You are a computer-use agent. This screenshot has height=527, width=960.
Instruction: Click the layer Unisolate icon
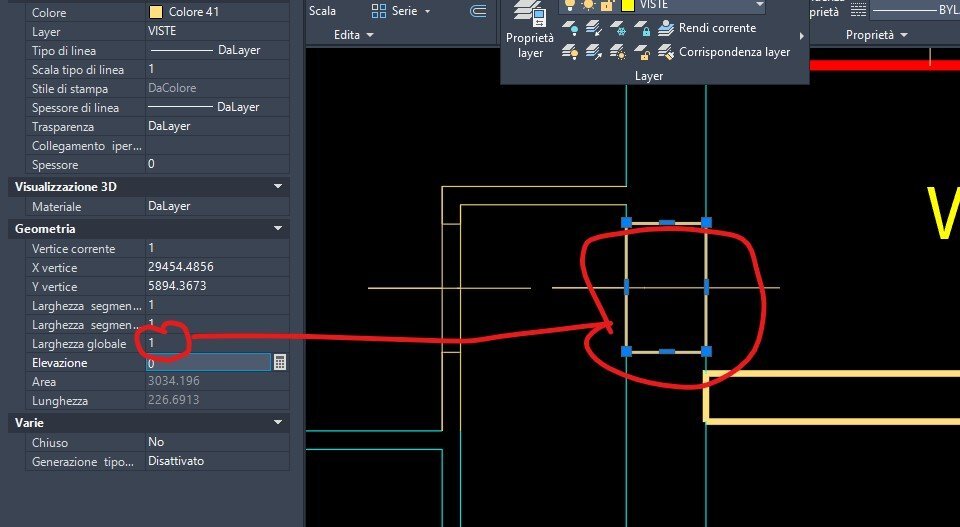click(x=593, y=53)
